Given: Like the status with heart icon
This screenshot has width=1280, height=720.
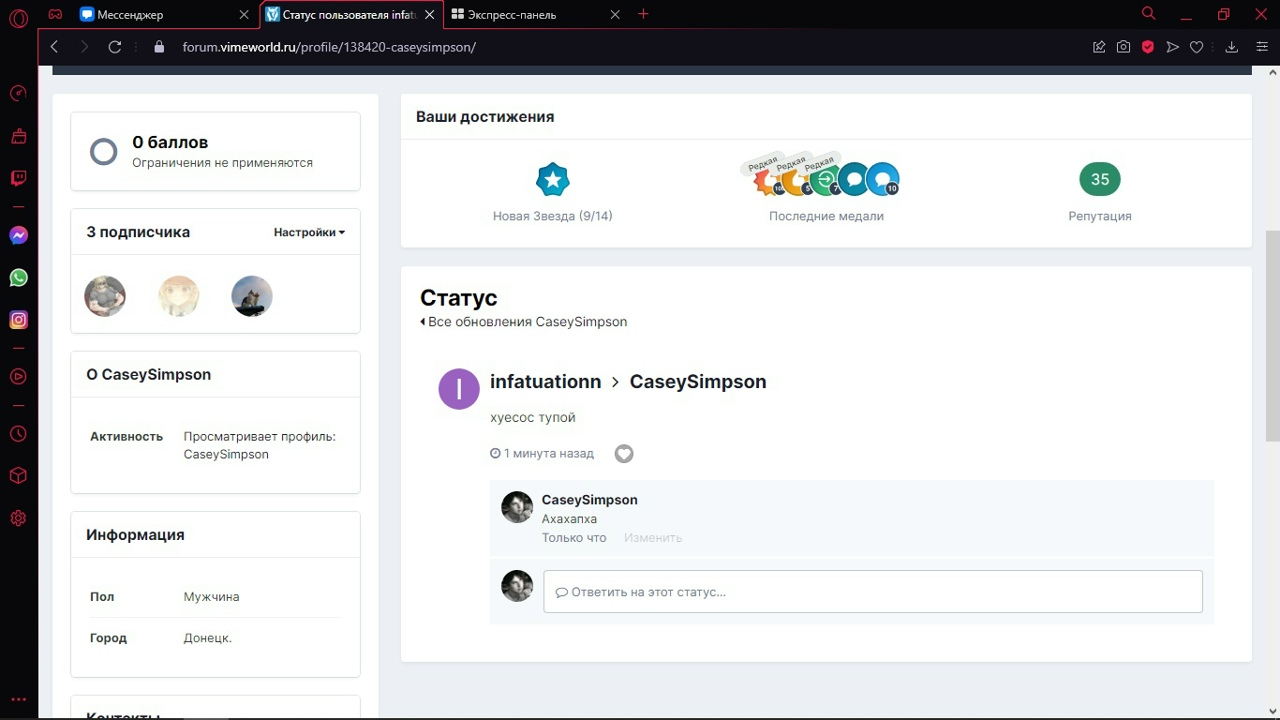Looking at the screenshot, I should click(624, 454).
